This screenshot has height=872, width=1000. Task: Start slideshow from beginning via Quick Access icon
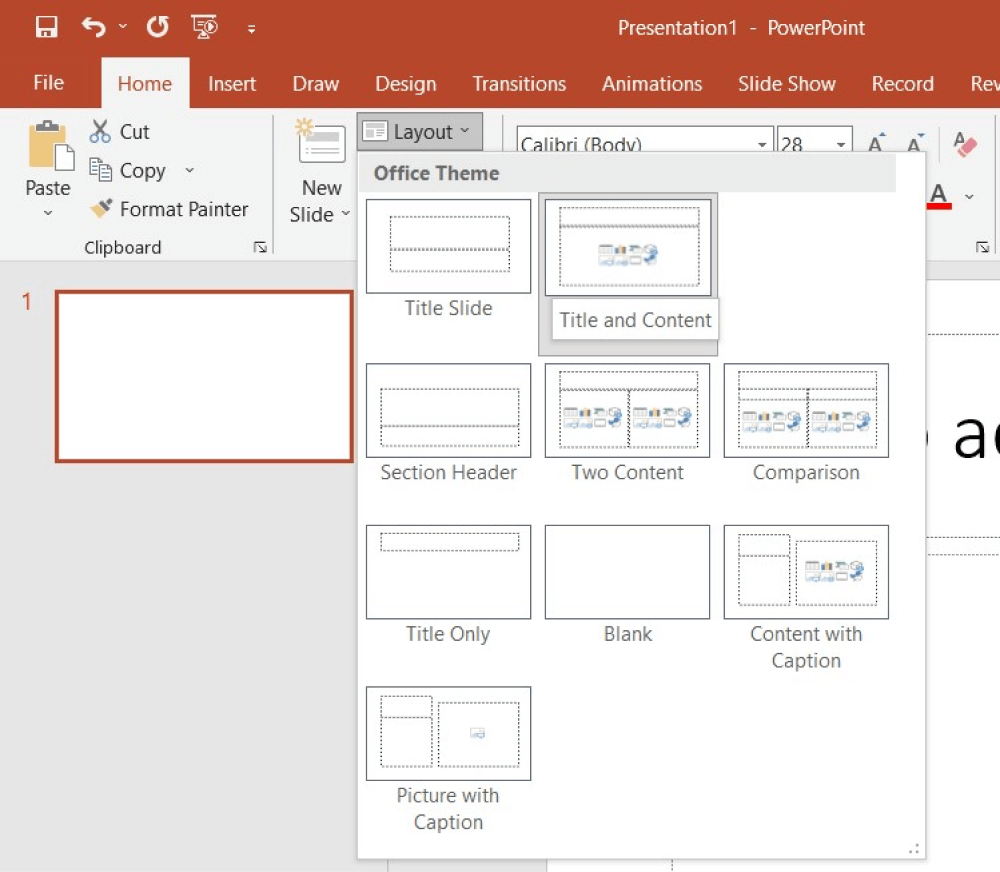[205, 26]
